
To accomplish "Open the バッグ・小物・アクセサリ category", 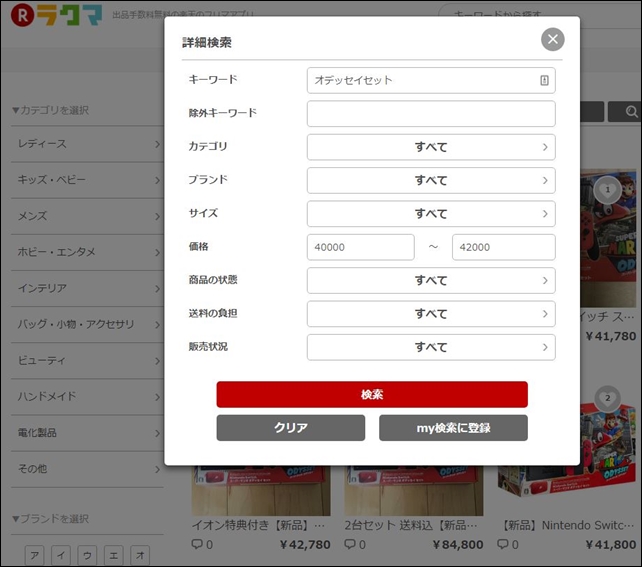I will pyautogui.click(x=87, y=324).
